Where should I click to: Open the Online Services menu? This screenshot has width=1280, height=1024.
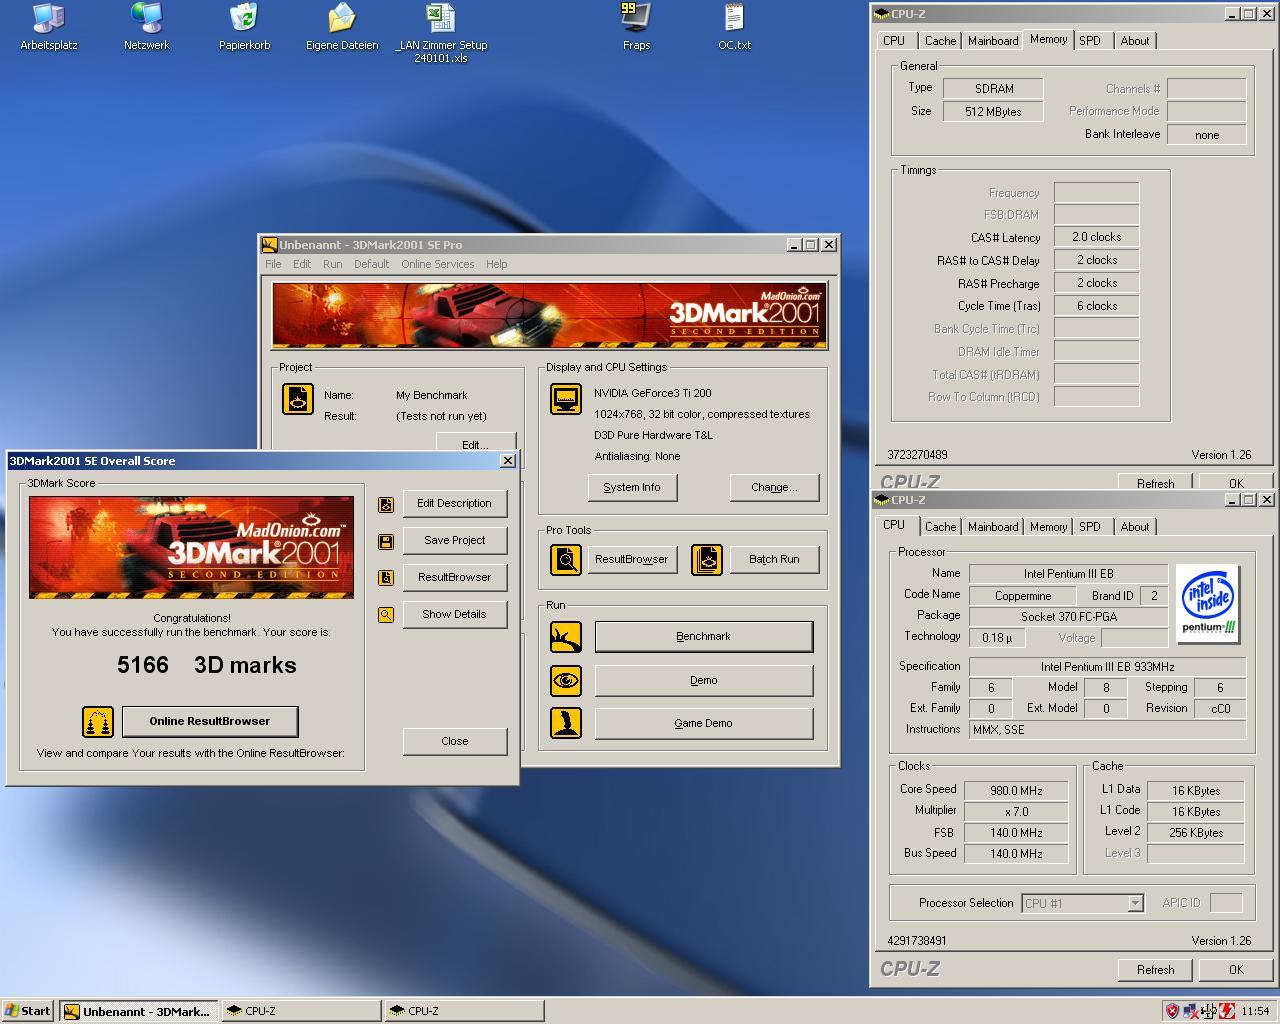[x=437, y=264]
